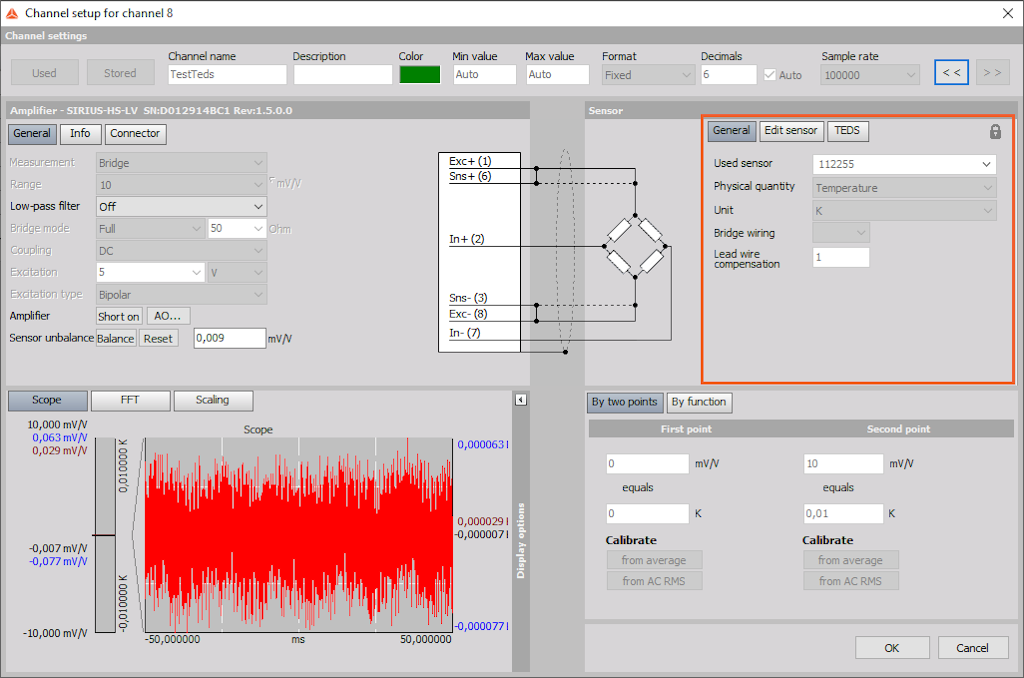Open the Format dropdown
The width and height of the screenshot is (1024, 678).
(x=648, y=75)
